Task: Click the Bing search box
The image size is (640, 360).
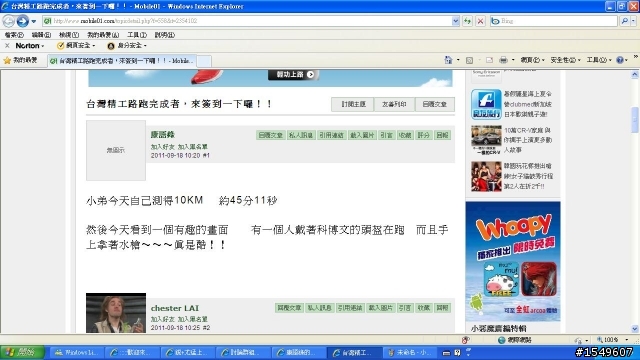Action: tap(554, 21)
